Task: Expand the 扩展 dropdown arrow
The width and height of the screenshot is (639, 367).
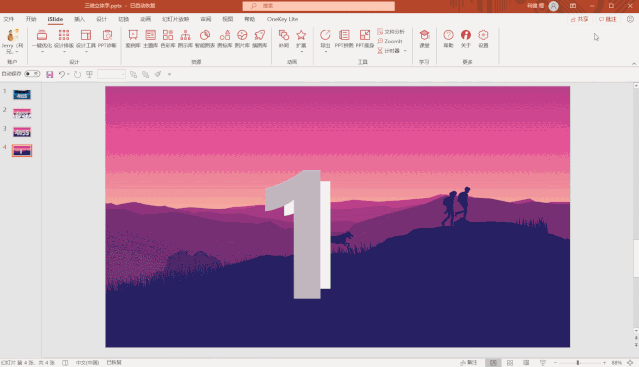Action: (301, 52)
